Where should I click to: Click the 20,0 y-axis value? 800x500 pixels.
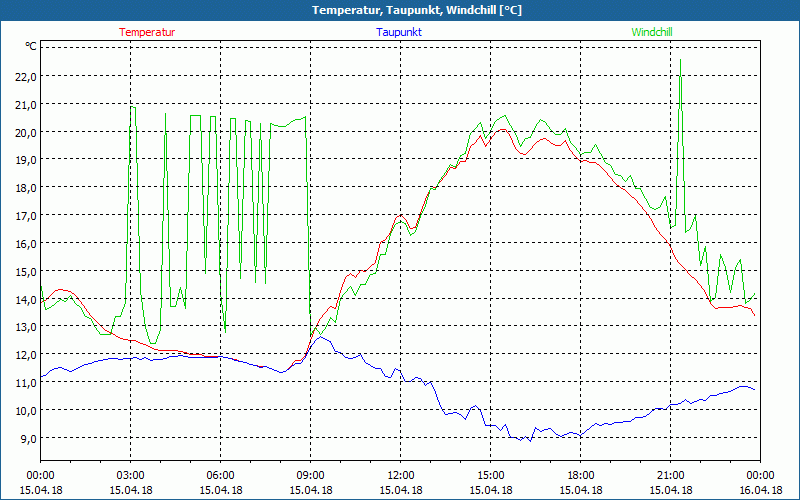point(27,132)
